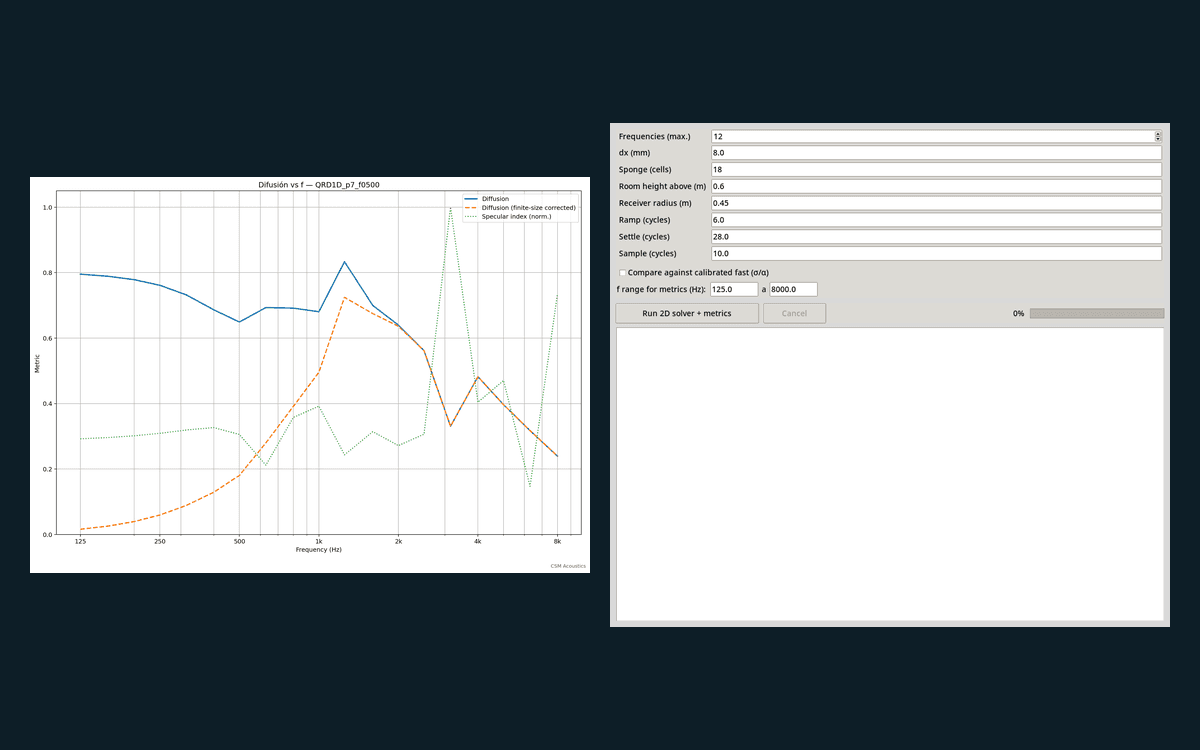This screenshot has width=1200, height=750.
Task: Click the '0%' progress text
Action: pyautogui.click(x=1018, y=313)
